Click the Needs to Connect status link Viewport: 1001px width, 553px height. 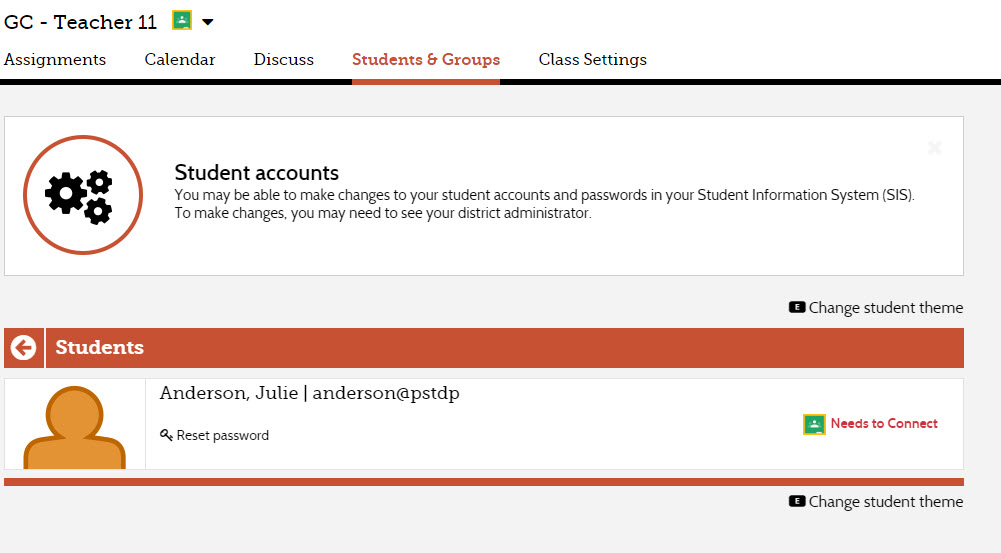click(884, 424)
